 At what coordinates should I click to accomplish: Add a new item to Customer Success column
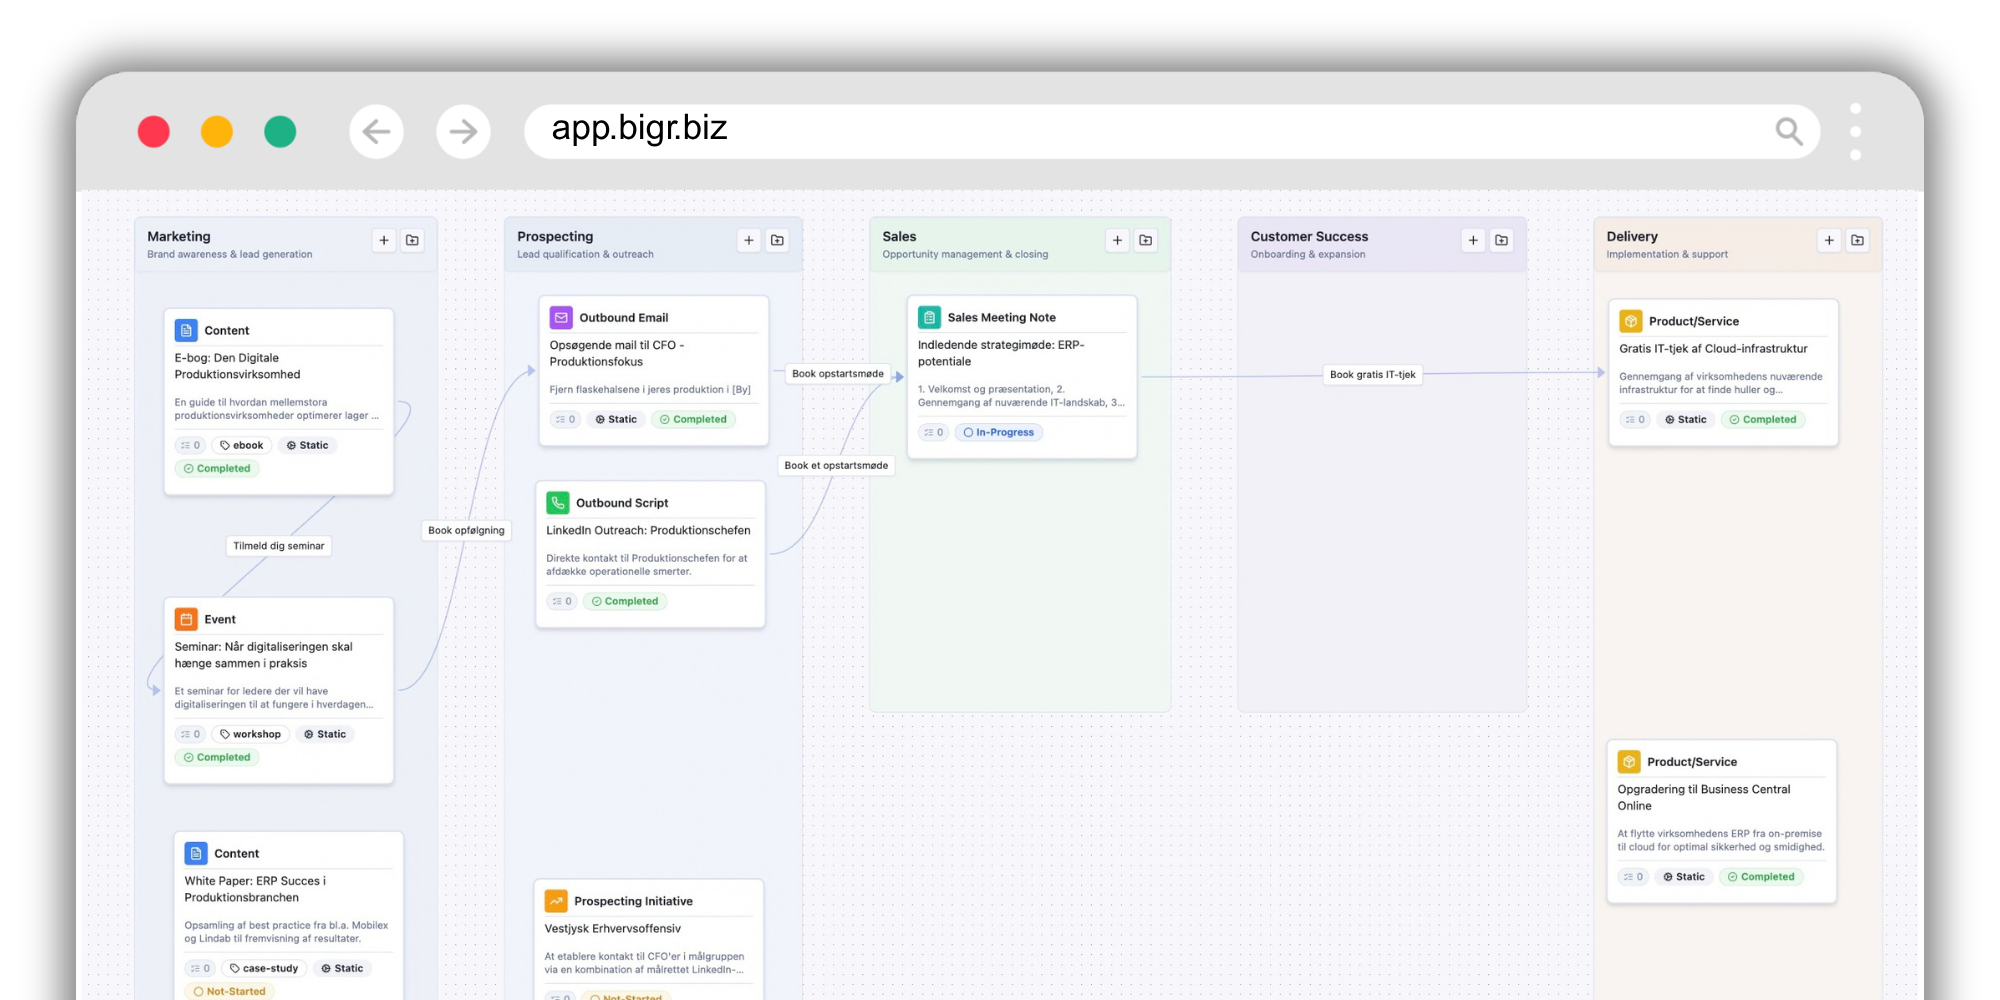click(1473, 240)
